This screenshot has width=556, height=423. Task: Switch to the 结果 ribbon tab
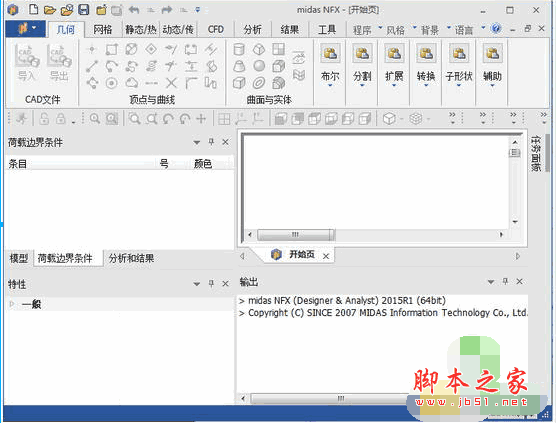290,29
